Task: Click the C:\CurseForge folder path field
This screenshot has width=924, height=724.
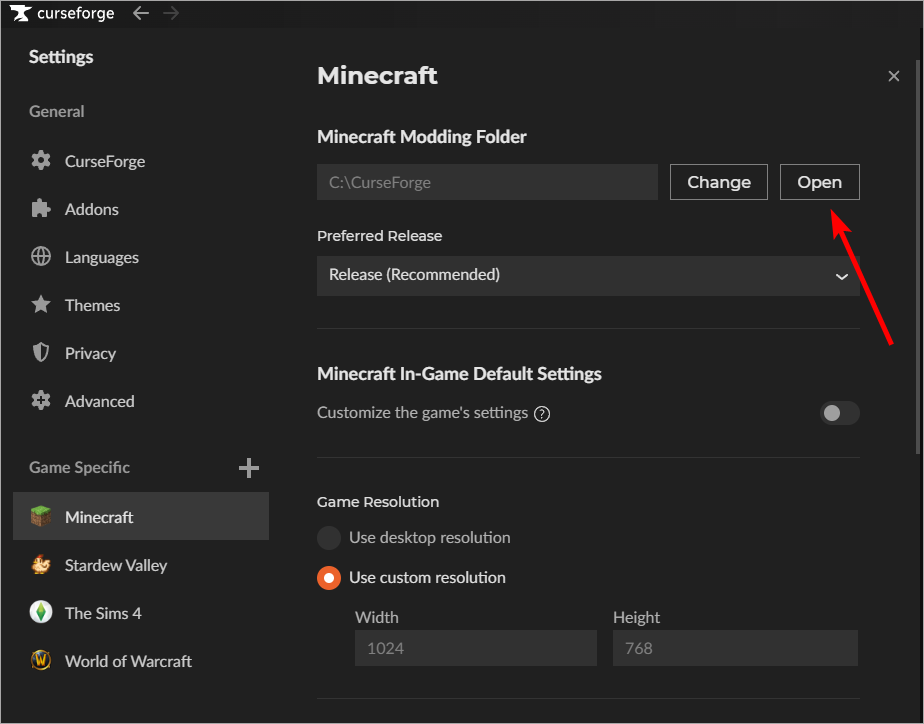Action: click(487, 182)
